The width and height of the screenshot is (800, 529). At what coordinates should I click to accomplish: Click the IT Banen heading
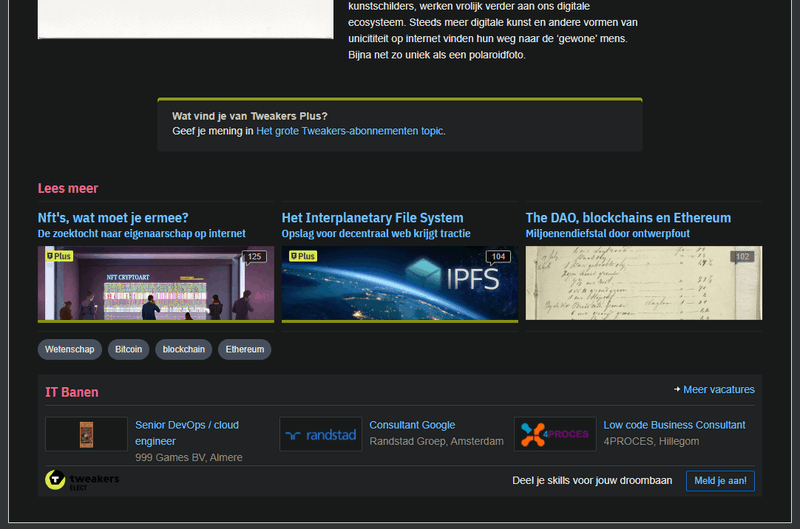click(x=72, y=392)
